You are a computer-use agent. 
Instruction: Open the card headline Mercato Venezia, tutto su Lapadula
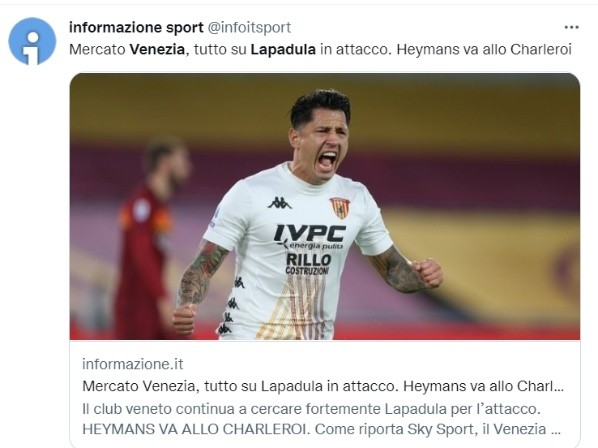click(x=323, y=386)
